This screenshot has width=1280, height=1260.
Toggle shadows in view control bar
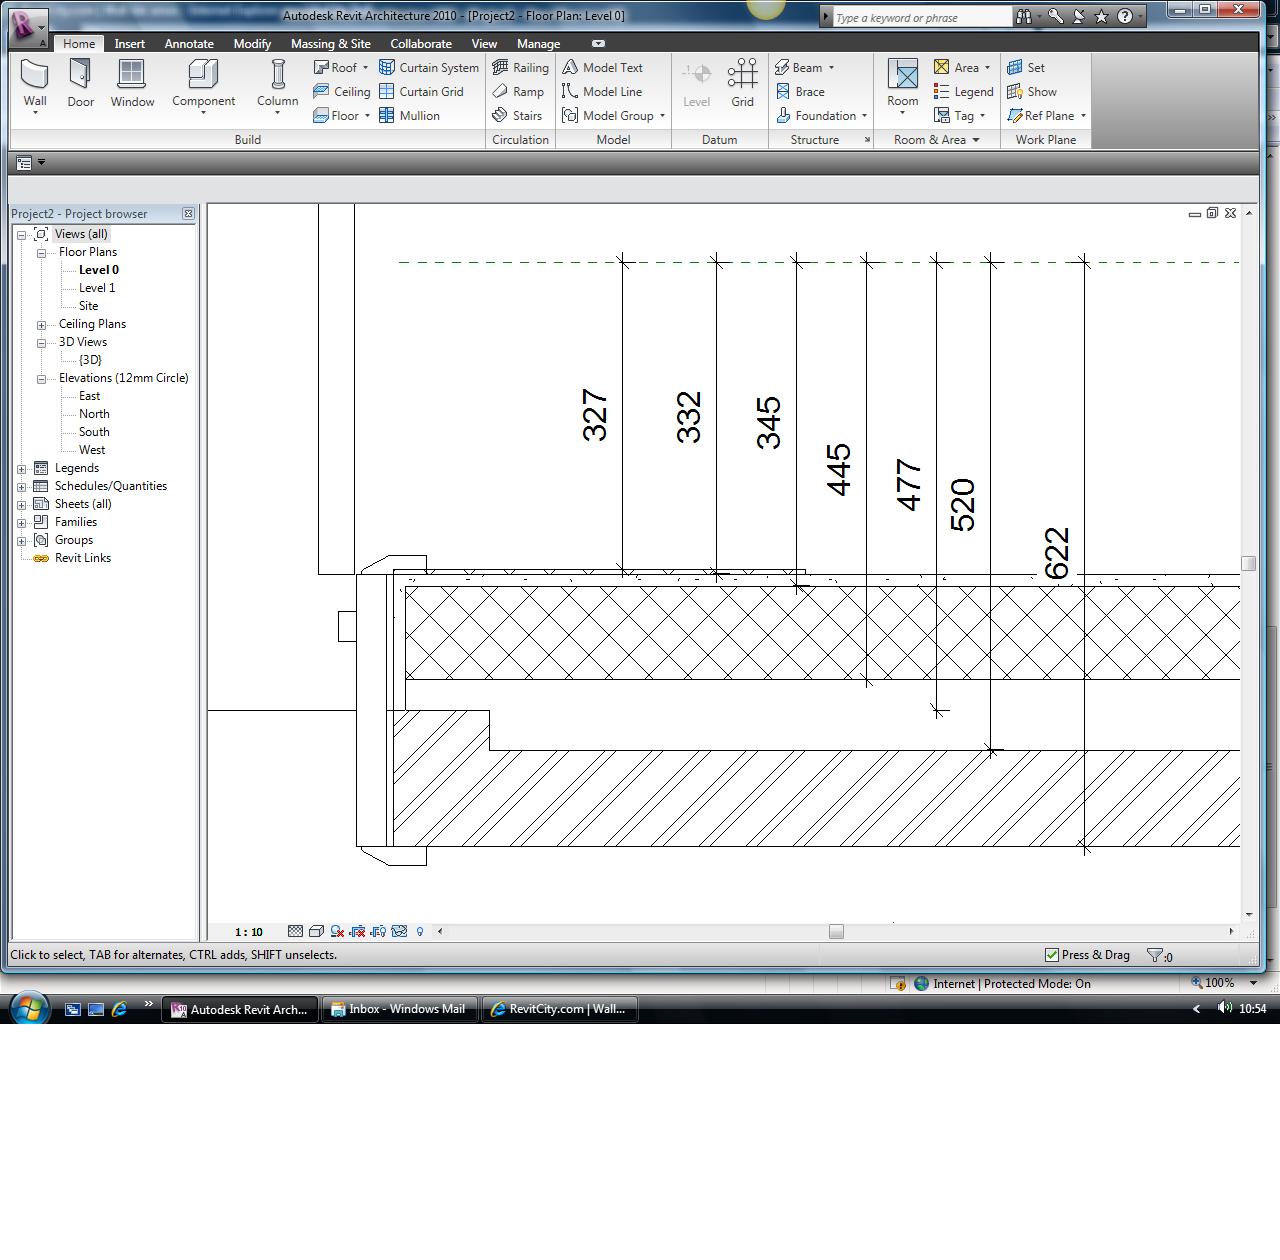click(x=337, y=931)
